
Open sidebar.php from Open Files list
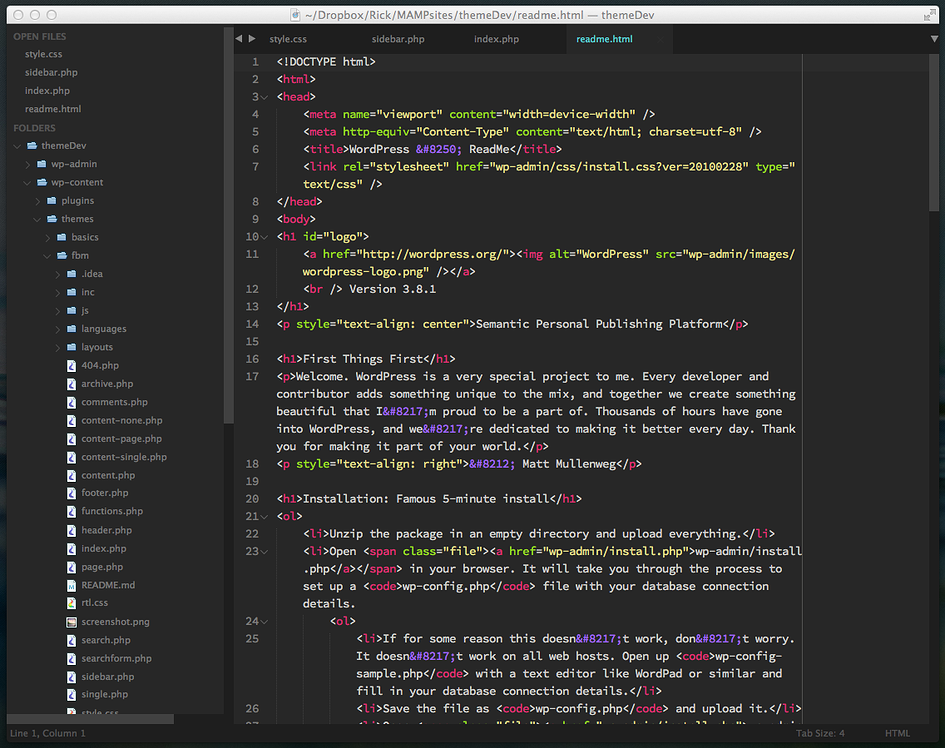[x=51, y=72]
